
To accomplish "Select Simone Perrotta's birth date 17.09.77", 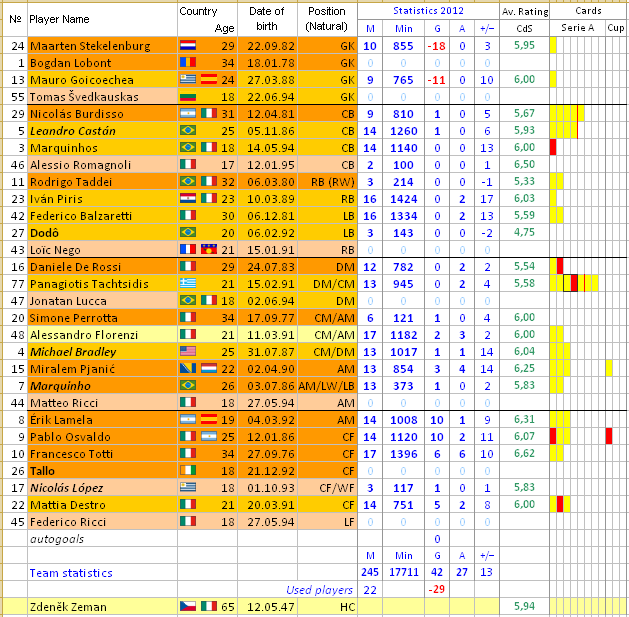I will (267, 318).
